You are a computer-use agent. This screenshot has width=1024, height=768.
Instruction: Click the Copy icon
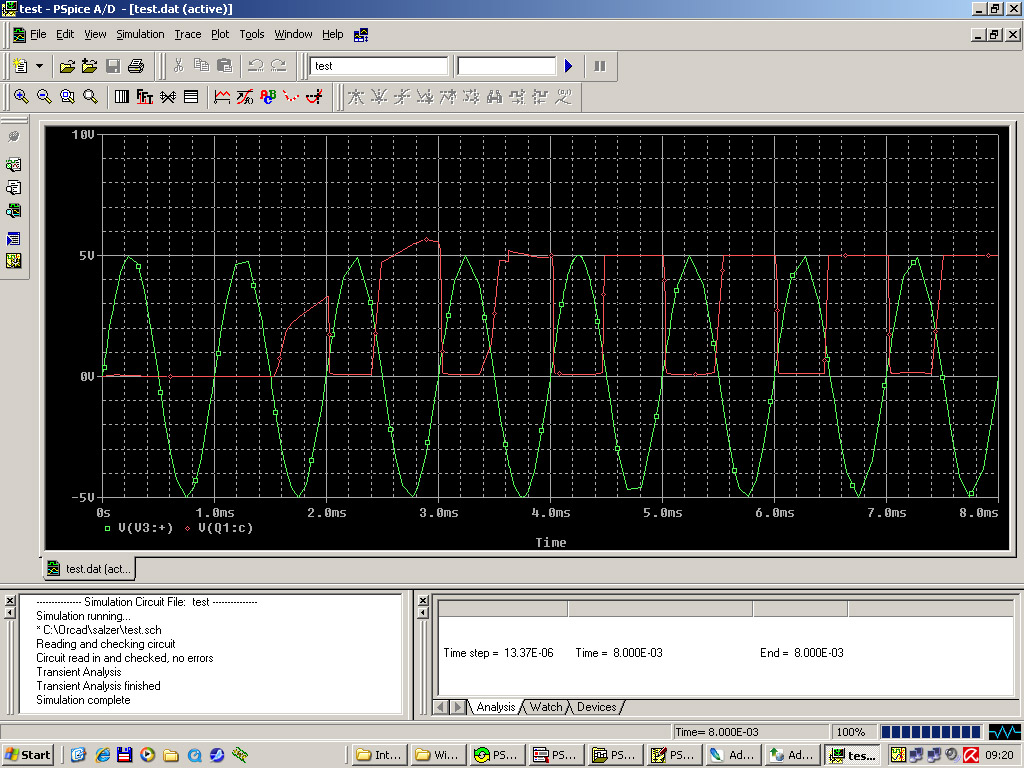pyautogui.click(x=201, y=65)
